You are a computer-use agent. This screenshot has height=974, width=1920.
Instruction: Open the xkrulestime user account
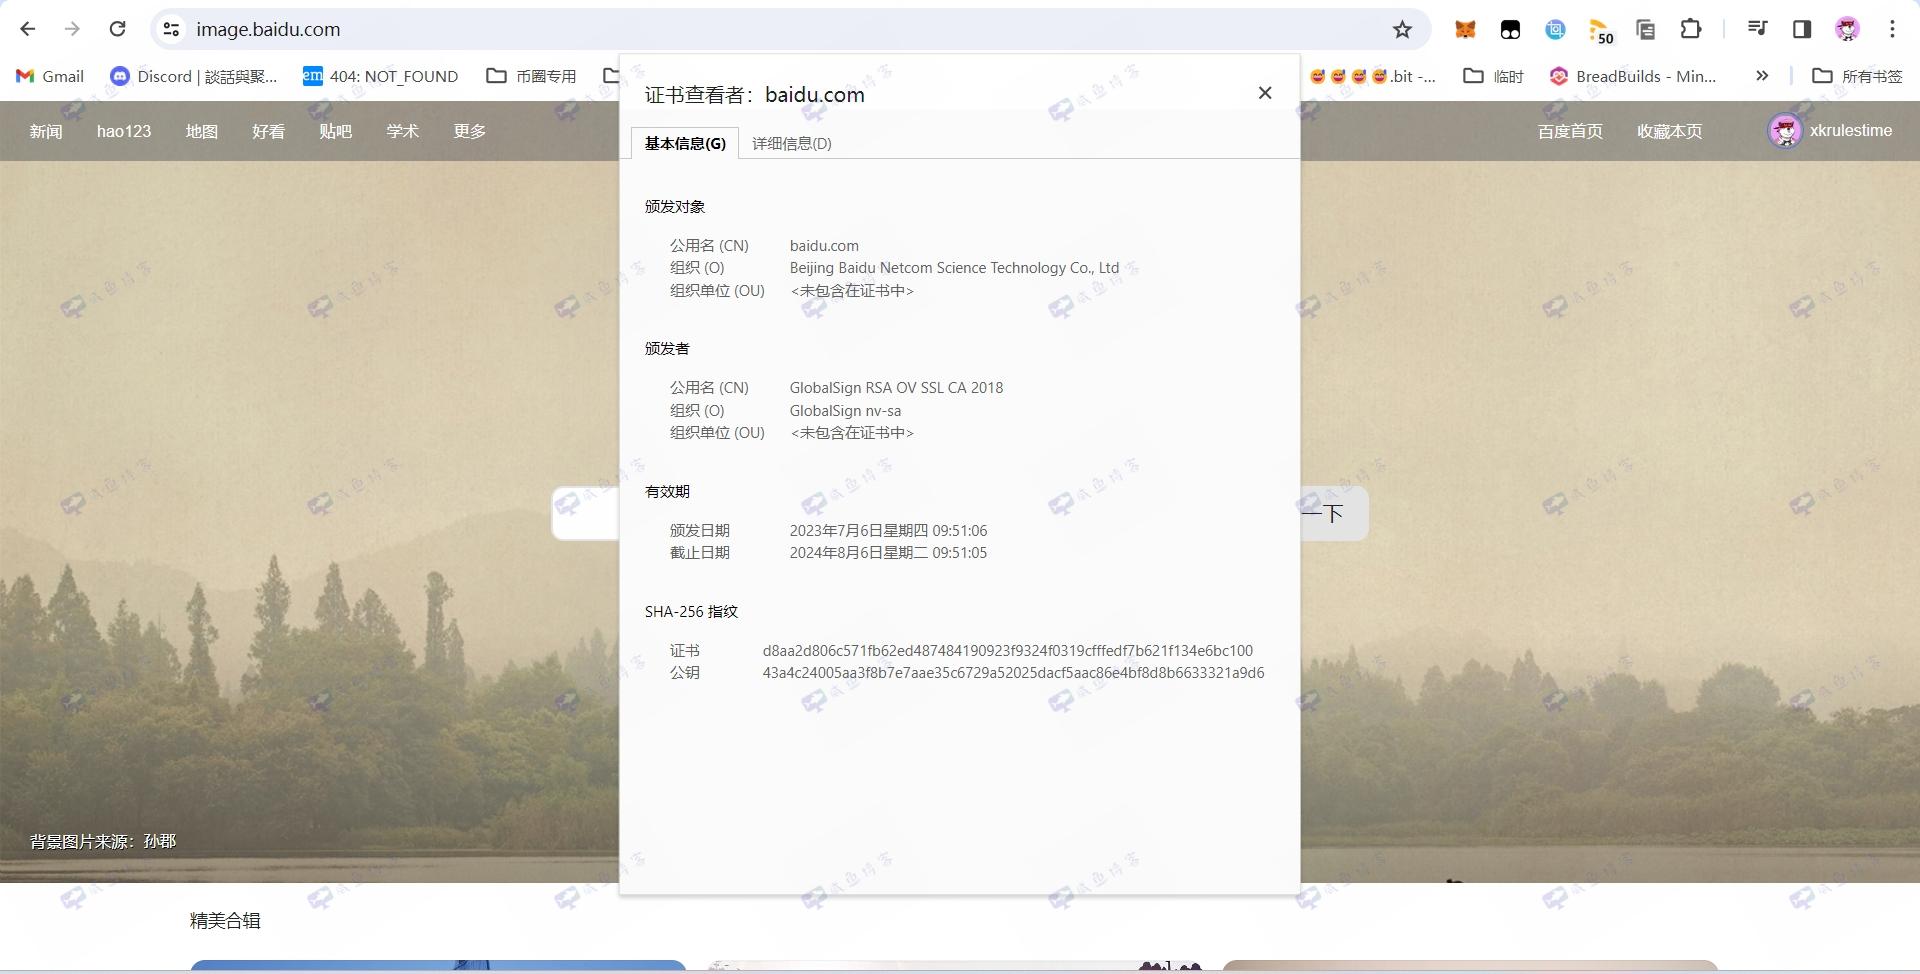tap(1851, 130)
